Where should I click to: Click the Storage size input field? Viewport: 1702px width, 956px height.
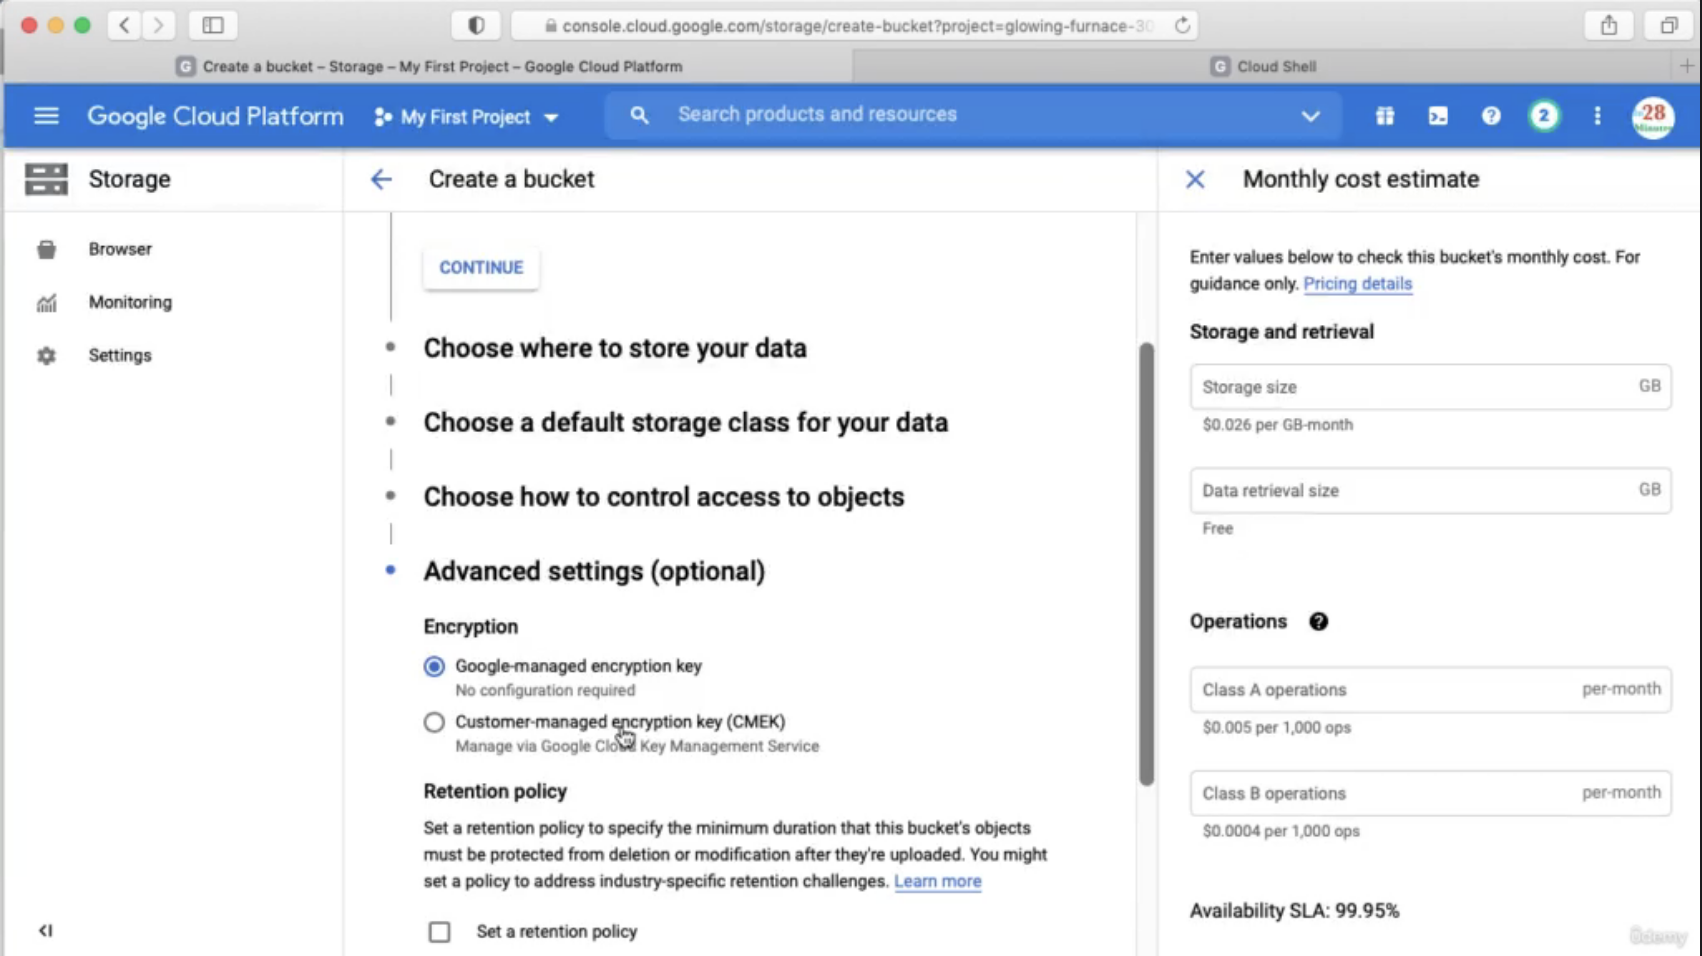tap(1430, 387)
